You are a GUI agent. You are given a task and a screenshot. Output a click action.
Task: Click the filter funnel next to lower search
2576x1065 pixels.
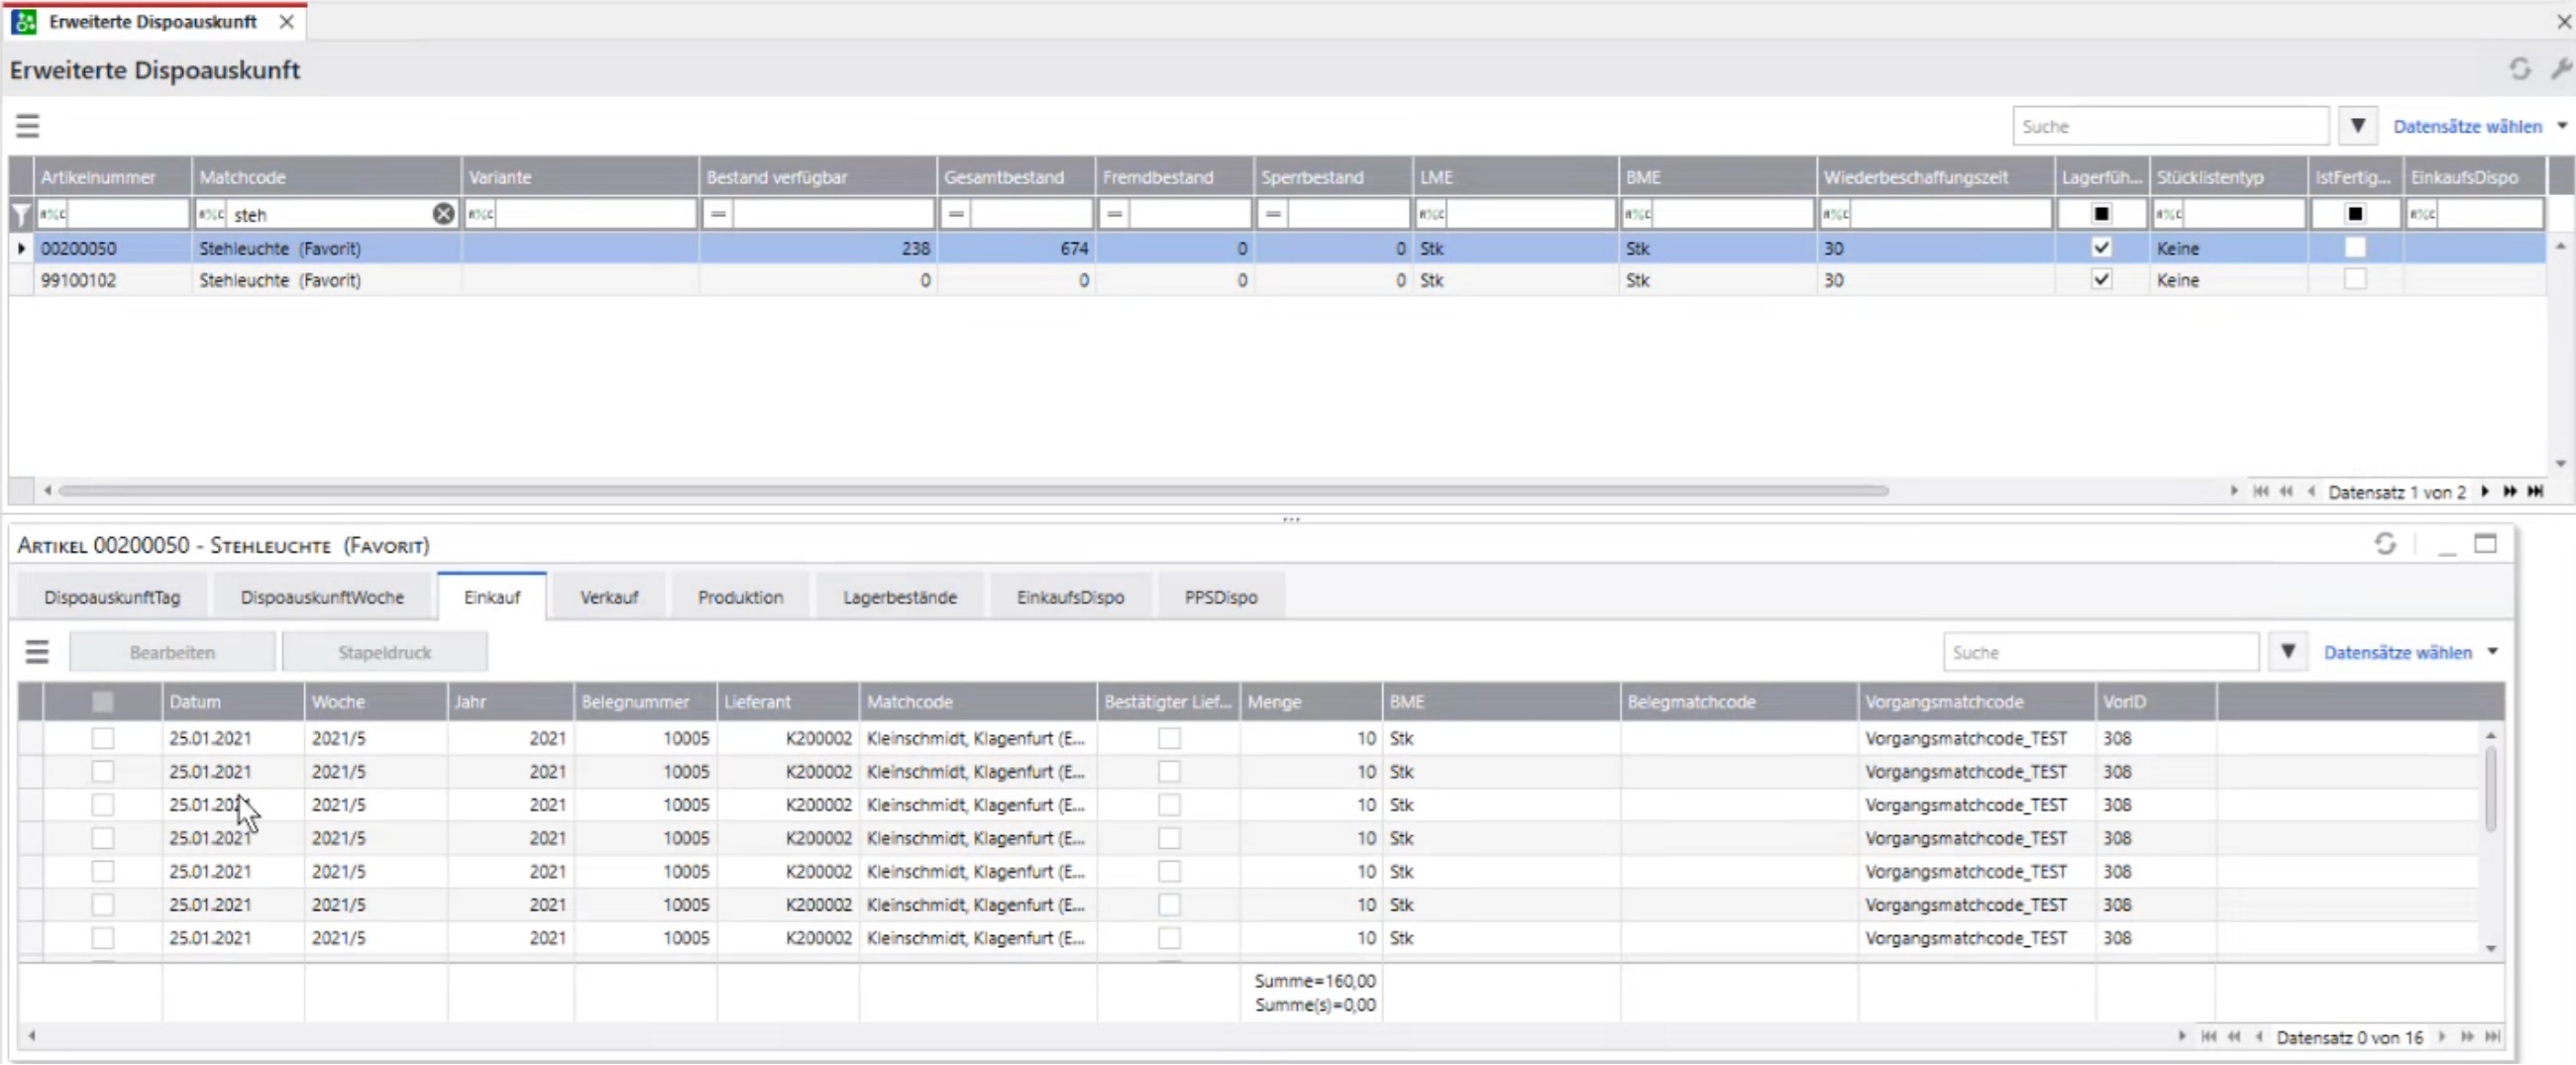(2287, 652)
